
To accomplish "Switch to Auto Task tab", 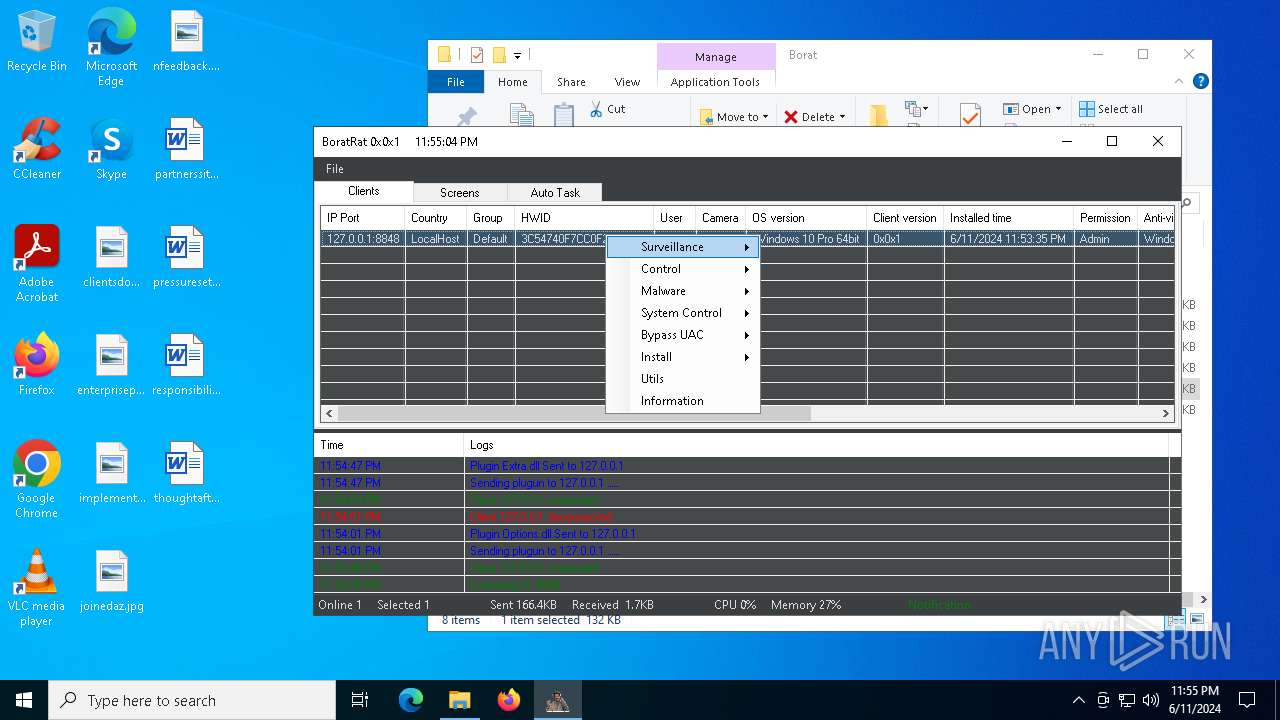I will click(x=555, y=193).
